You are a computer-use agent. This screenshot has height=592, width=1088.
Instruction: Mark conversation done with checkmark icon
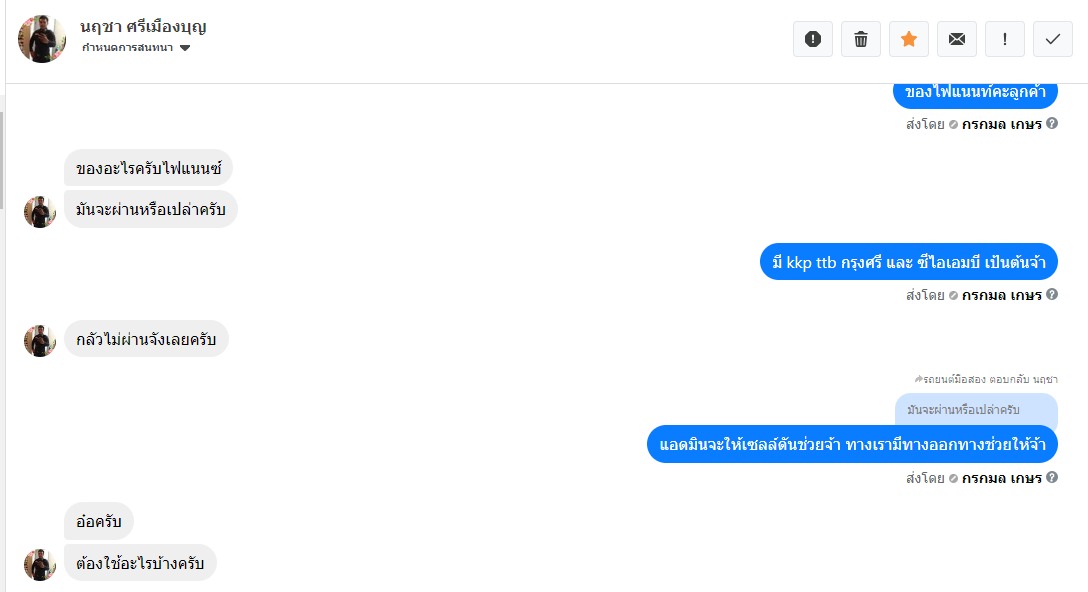click(x=1053, y=39)
